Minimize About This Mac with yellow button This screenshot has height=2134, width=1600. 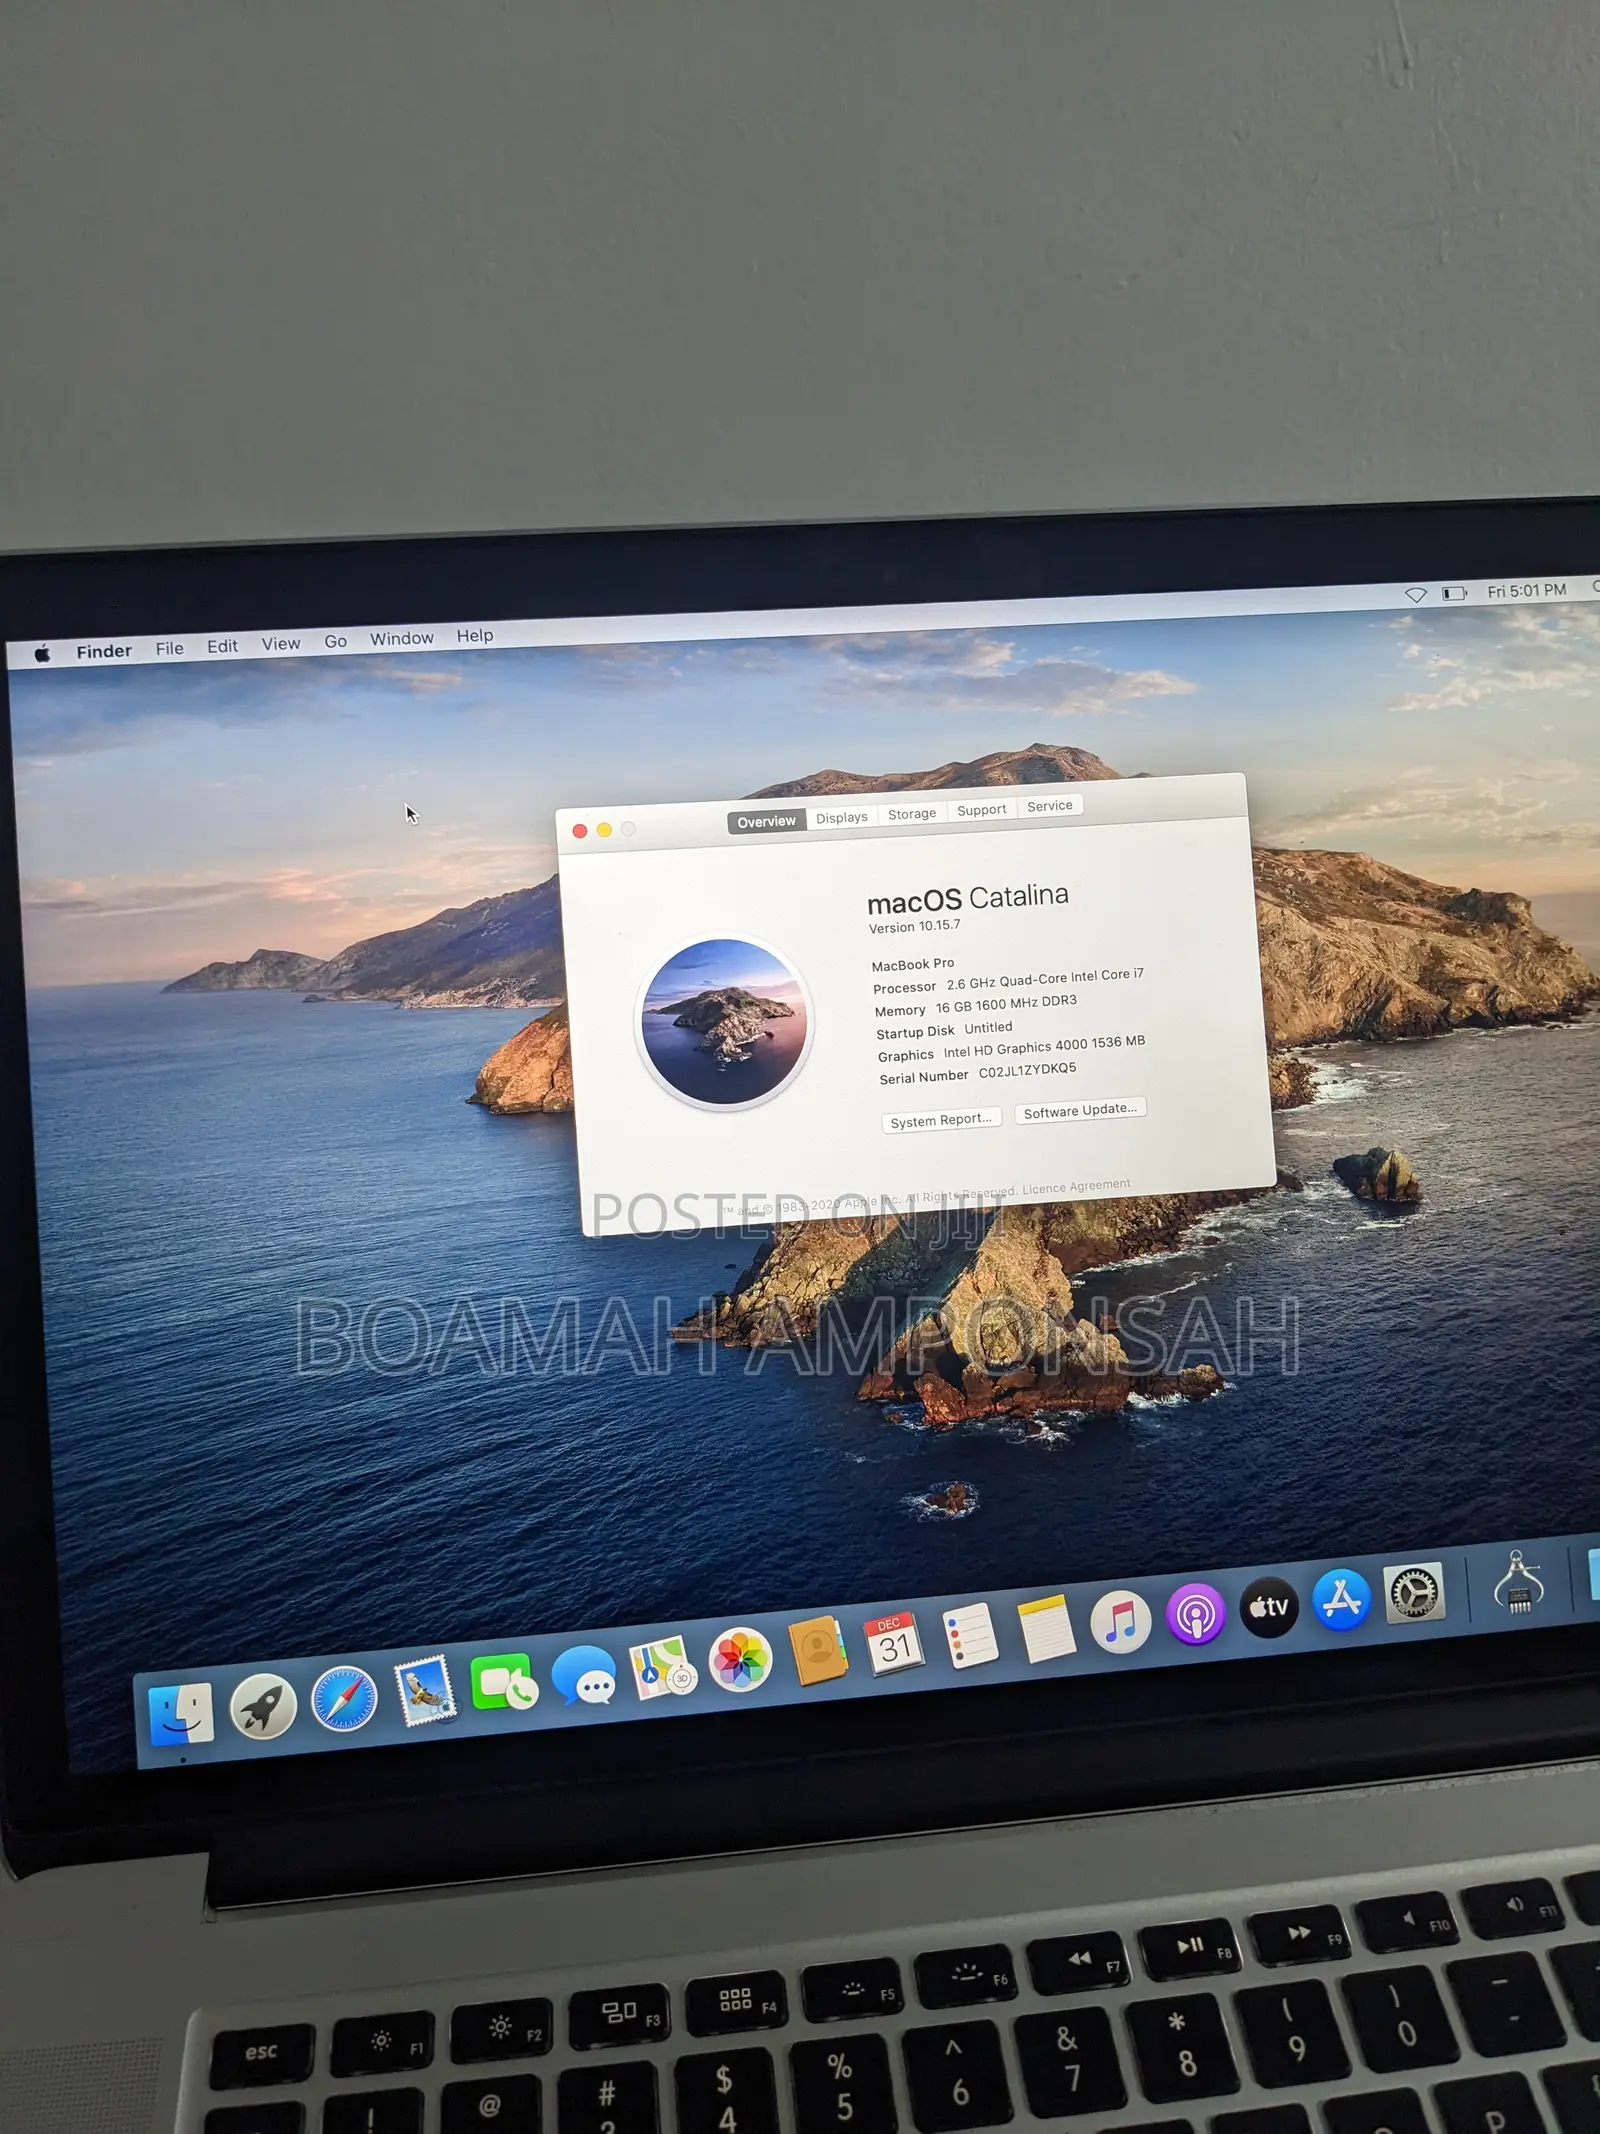click(604, 830)
